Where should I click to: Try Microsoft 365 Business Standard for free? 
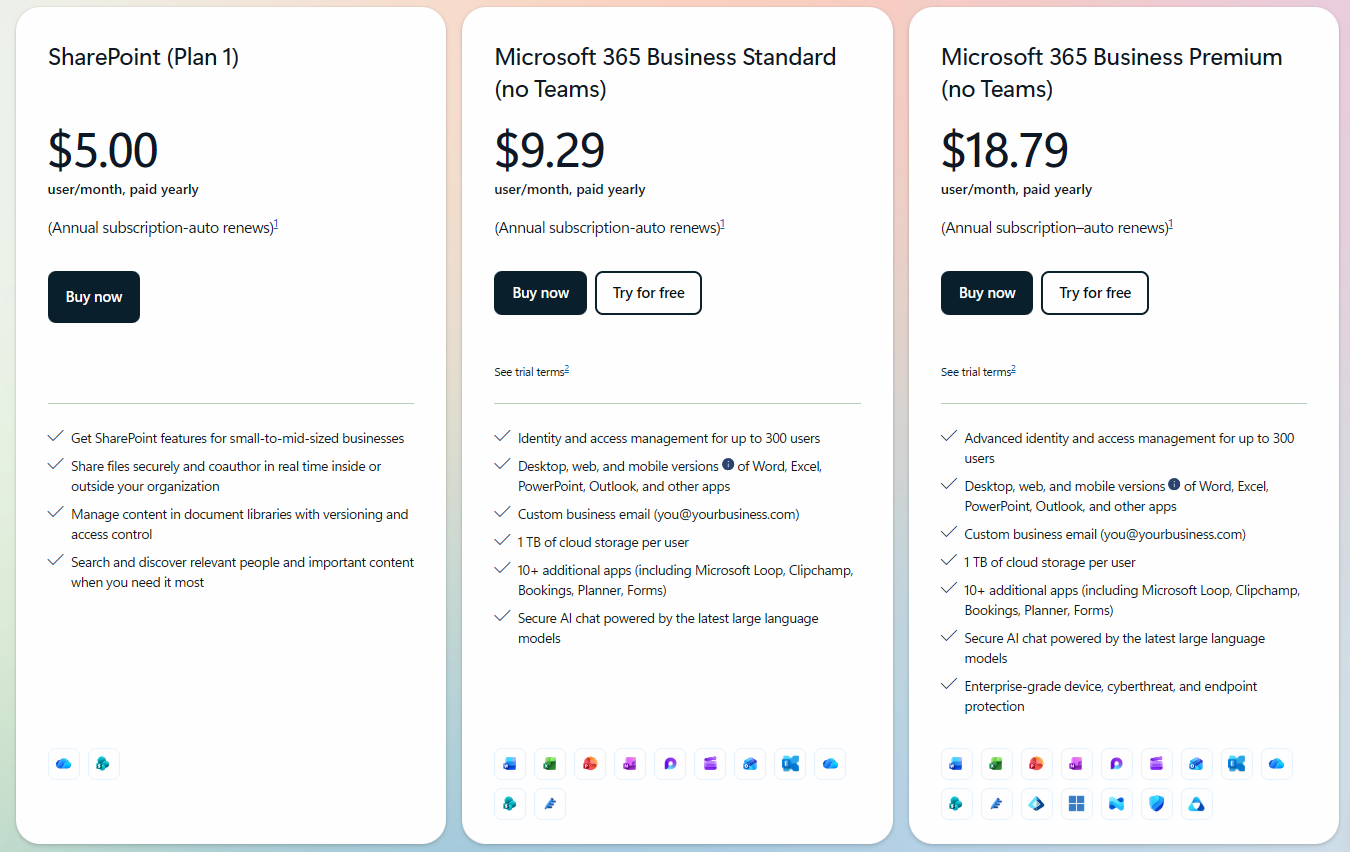pyautogui.click(x=648, y=293)
